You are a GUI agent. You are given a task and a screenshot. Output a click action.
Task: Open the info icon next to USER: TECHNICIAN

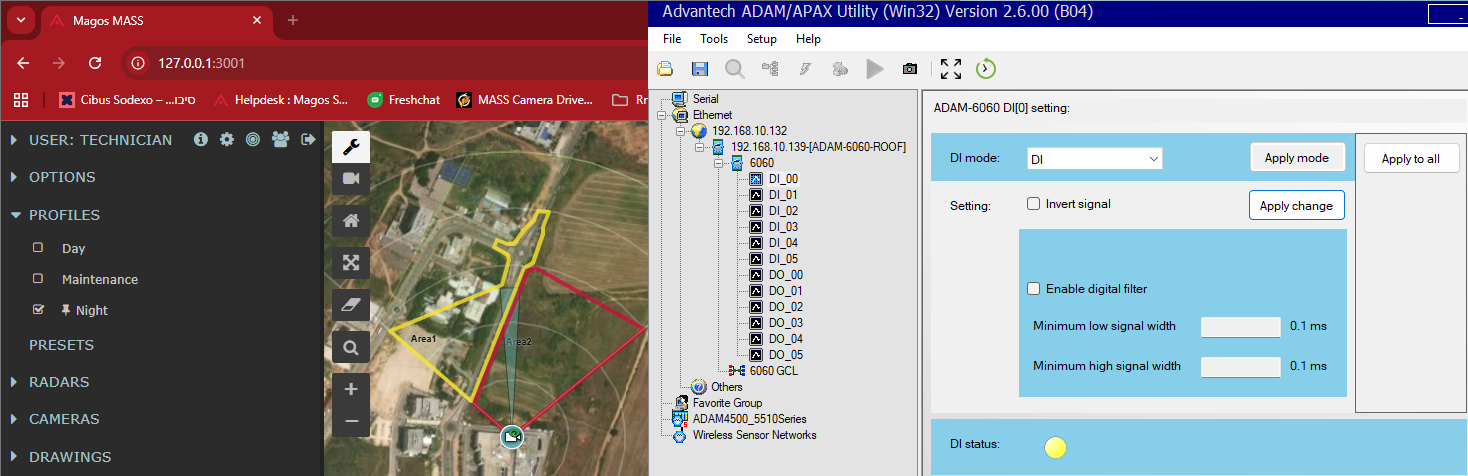(200, 140)
